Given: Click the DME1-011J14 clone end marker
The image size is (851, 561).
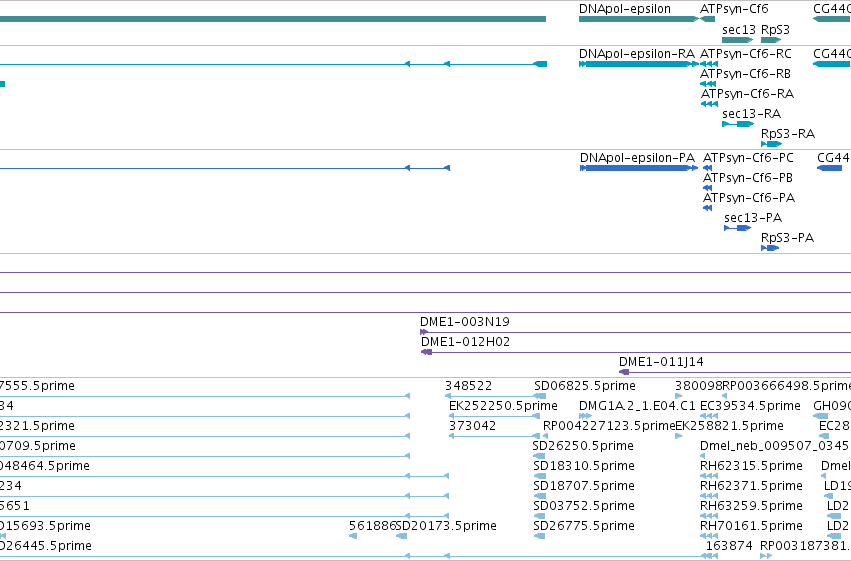Looking at the screenshot, I should point(624,372).
